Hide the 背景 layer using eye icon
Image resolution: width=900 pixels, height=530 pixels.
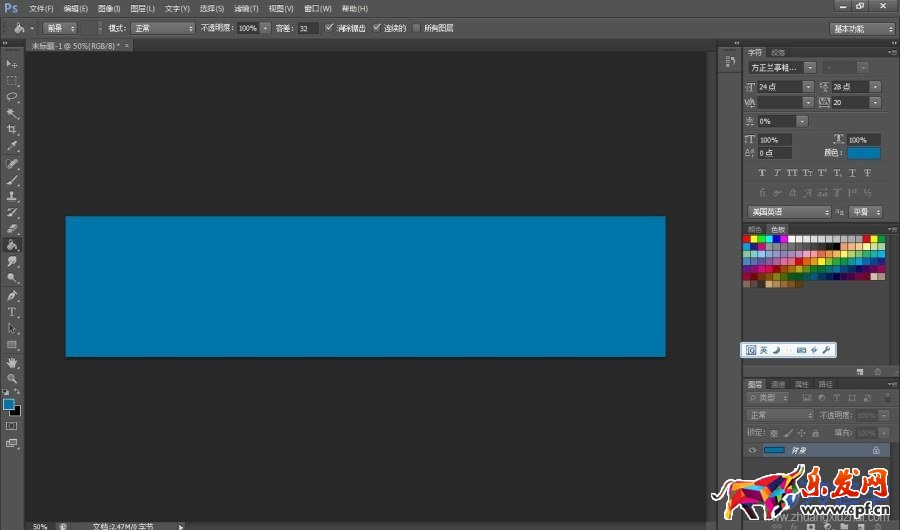[753, 451]
